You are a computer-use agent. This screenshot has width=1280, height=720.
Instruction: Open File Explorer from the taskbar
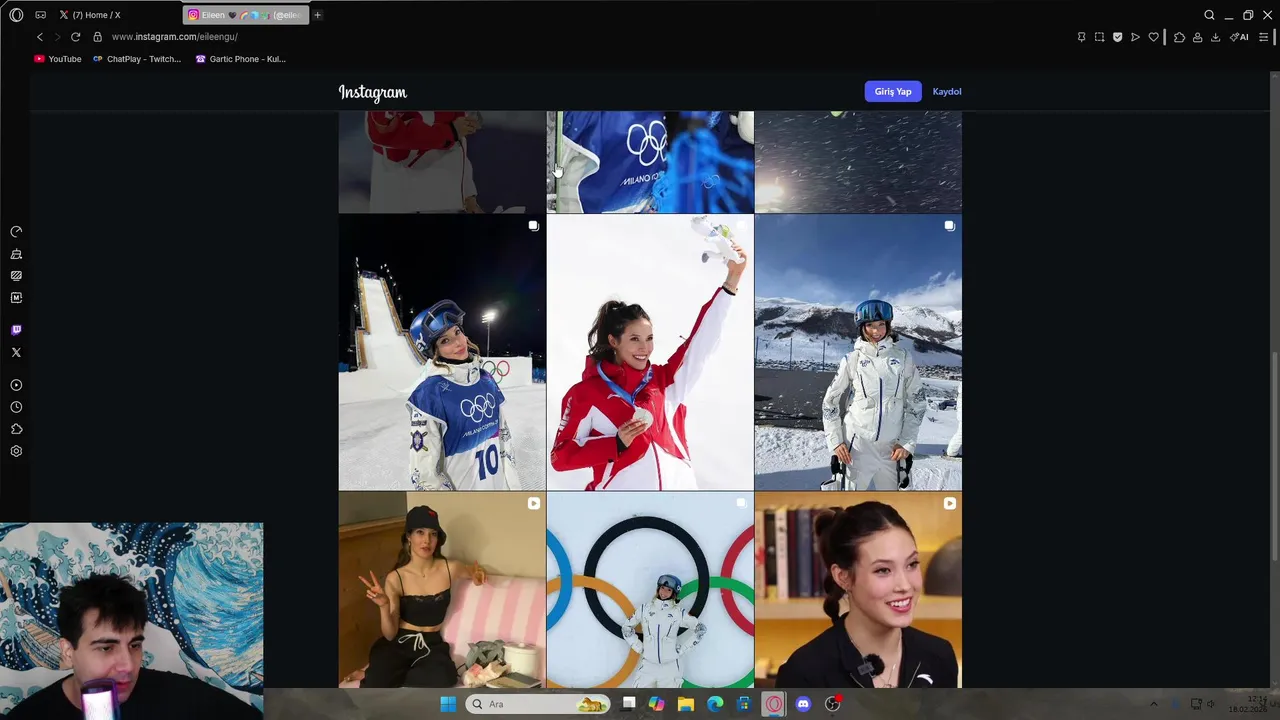click(x=686, y=704)
